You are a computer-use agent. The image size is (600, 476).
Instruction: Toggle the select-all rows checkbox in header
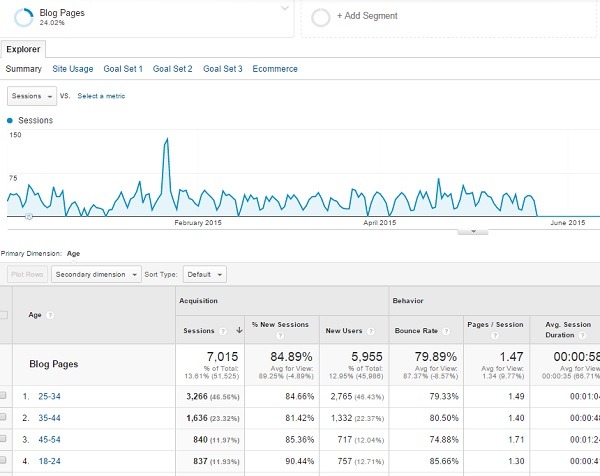(x=3, y=315)
